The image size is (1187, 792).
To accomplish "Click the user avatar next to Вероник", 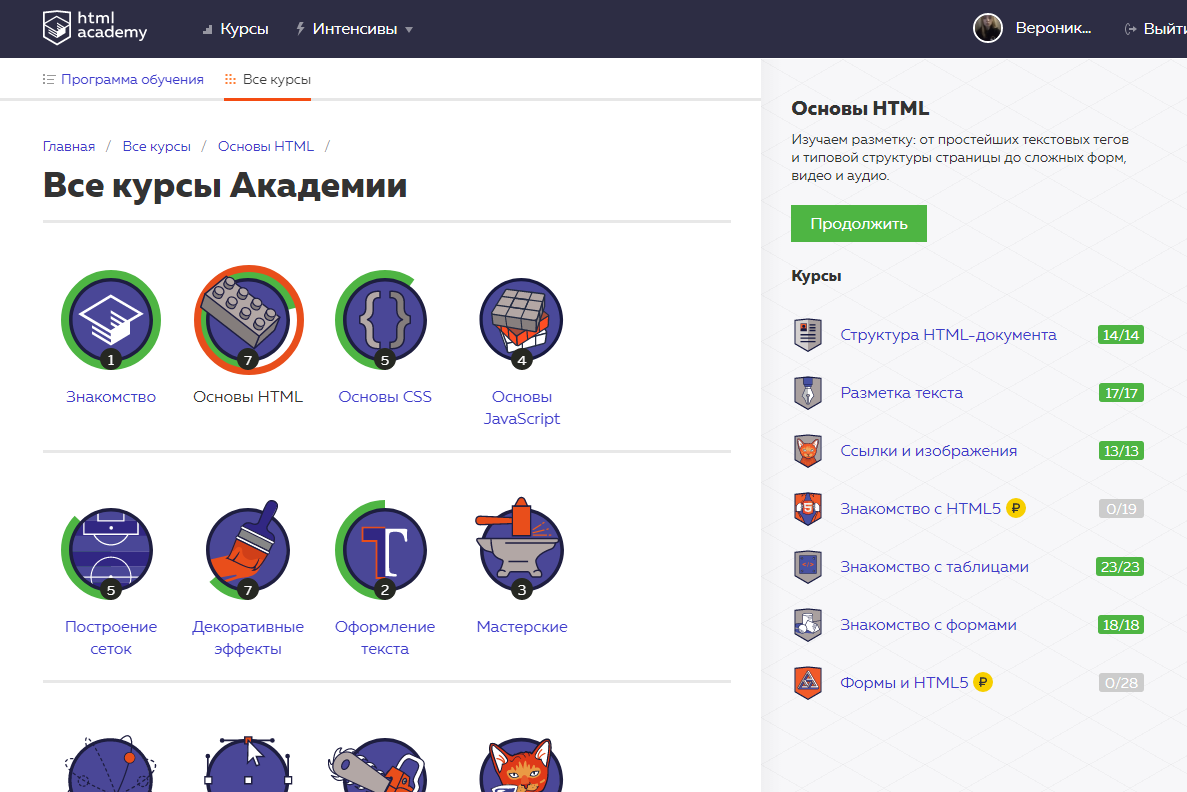I will (988, 28).
